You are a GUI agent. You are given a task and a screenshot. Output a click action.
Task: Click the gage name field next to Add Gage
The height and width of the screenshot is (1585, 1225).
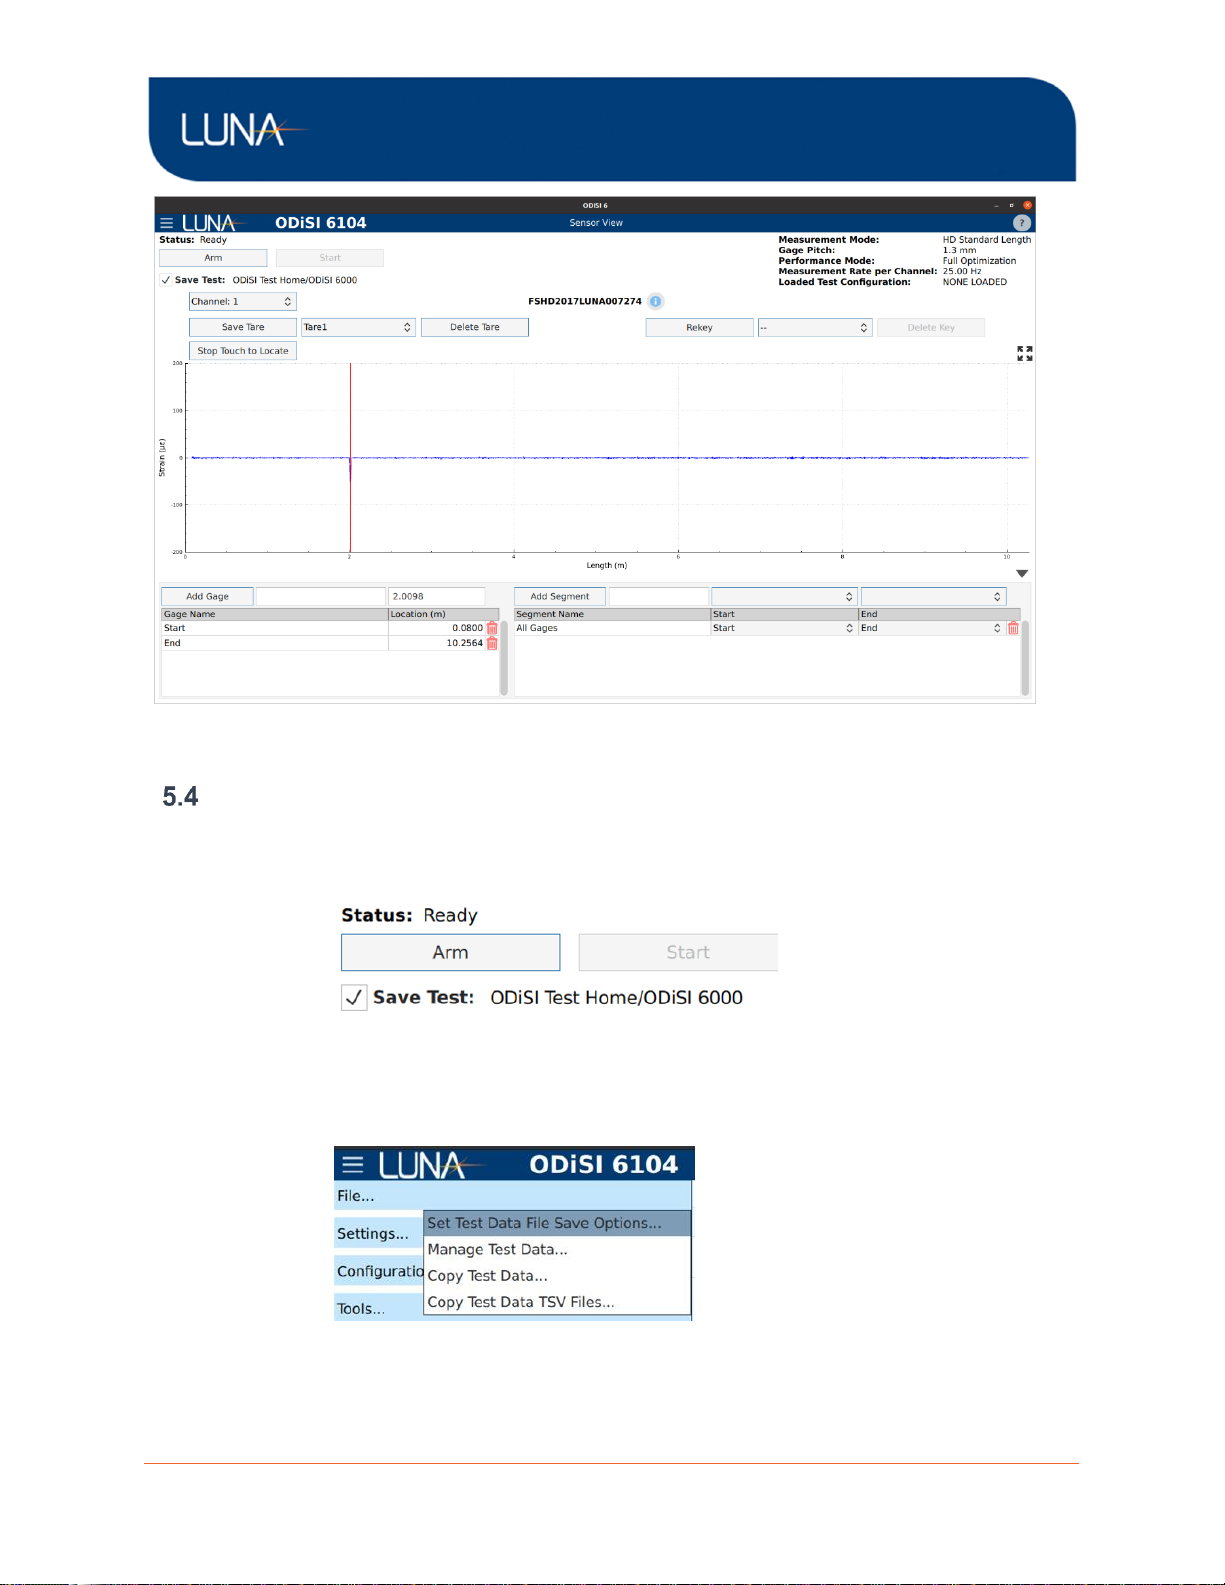[x=321, y=596]
